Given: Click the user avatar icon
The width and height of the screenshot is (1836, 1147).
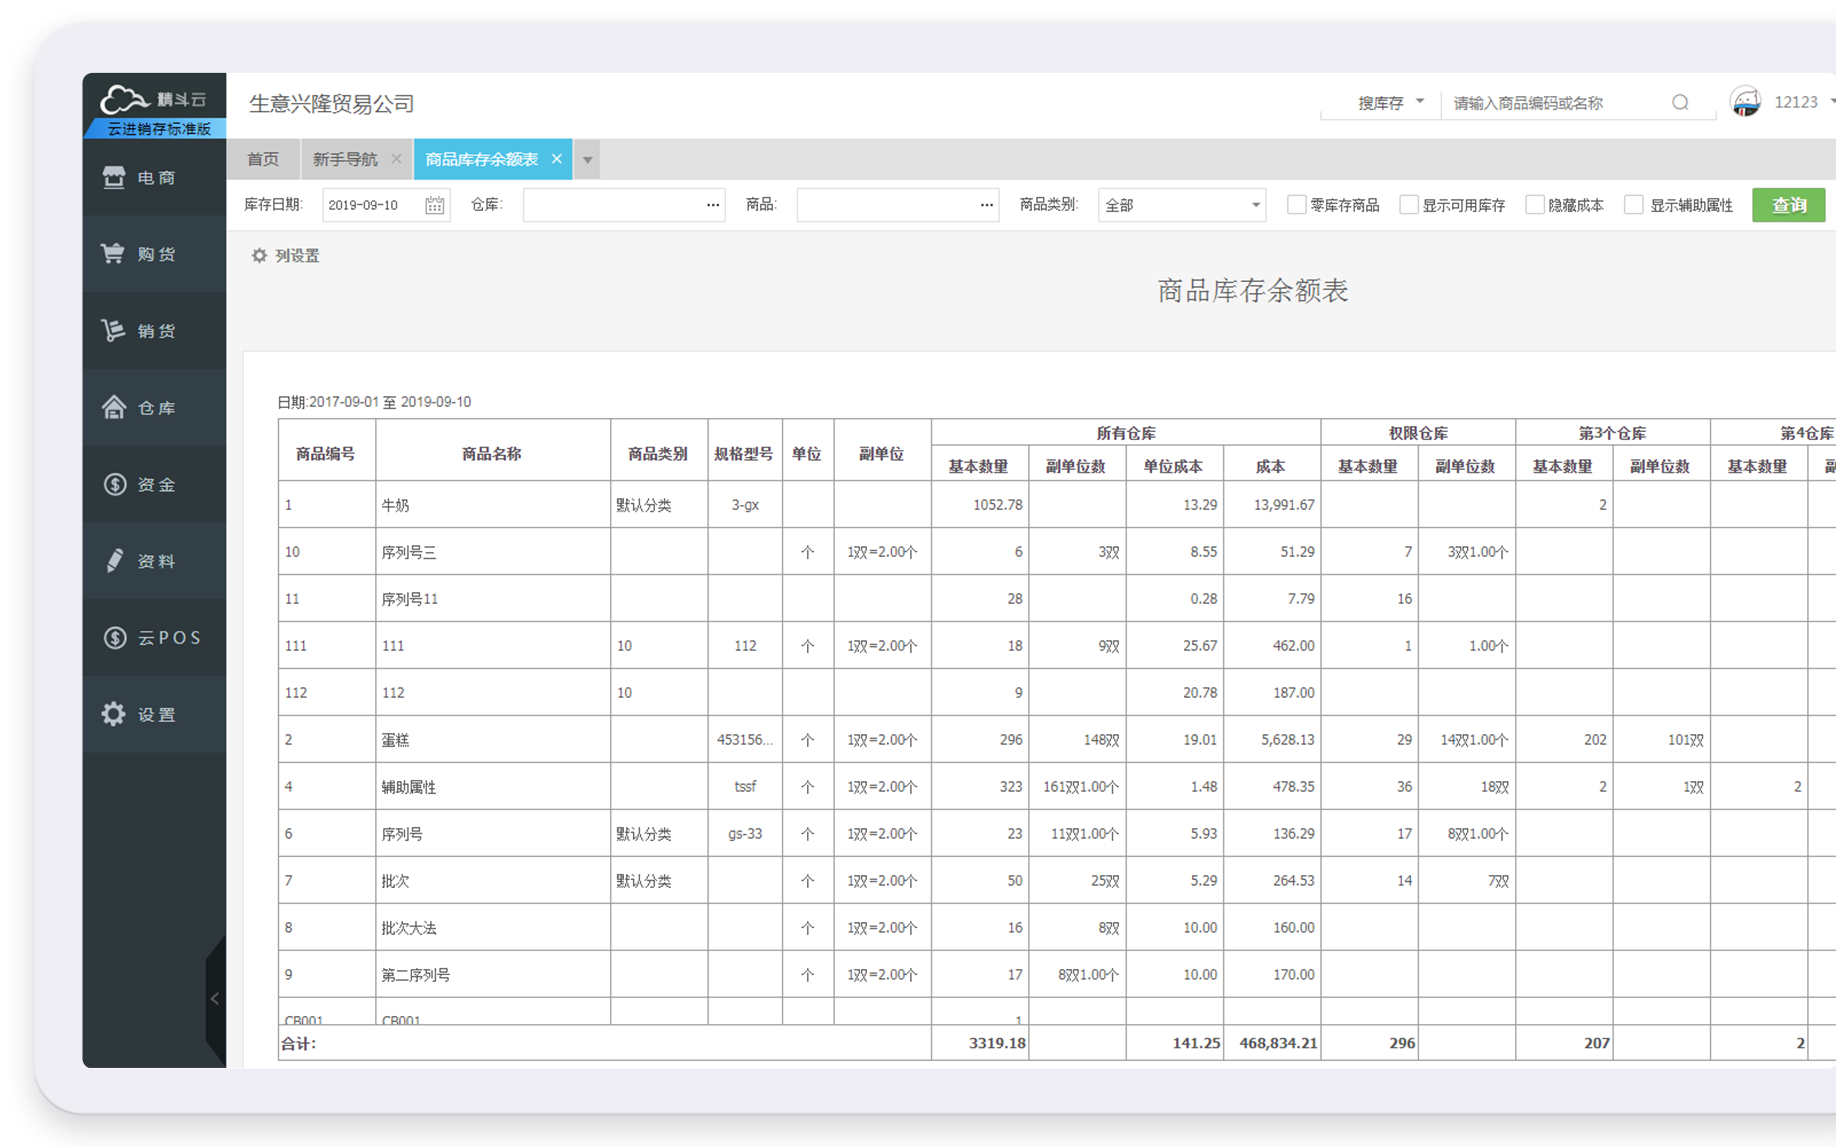Looking at the screenshot, I should point(1746,102).
